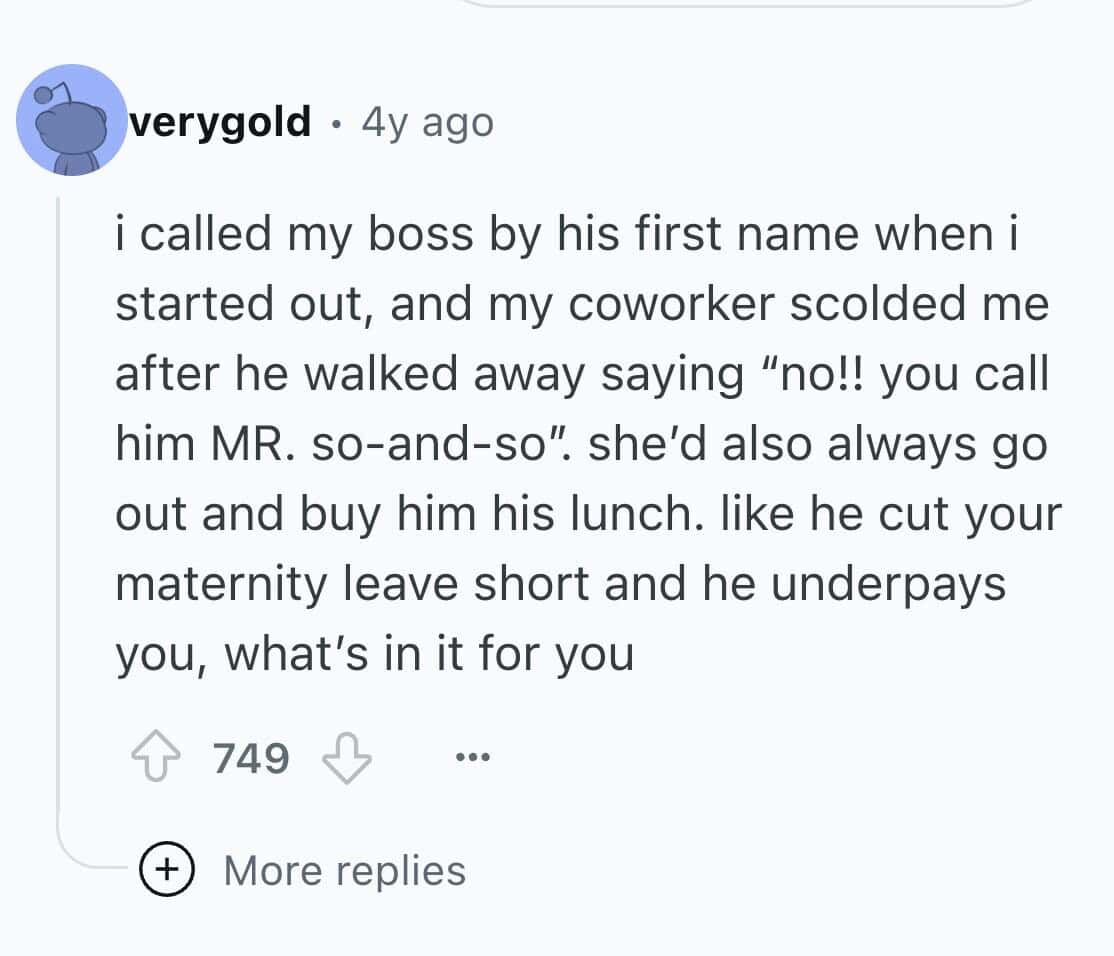Downvote the verygold comment
Viewport: 1114px width, 956px height.
(345, 759)
